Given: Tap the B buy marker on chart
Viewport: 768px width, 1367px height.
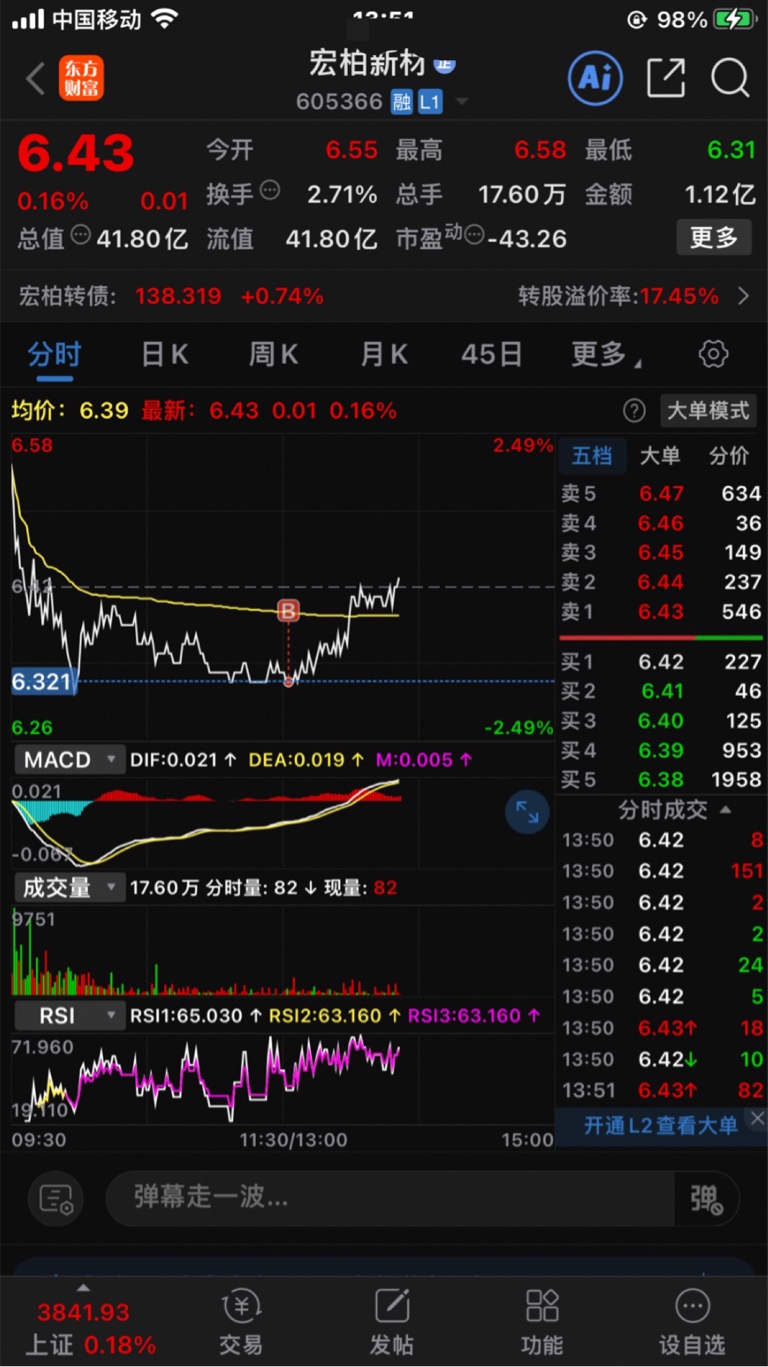Looking at the screenshot, I should point(288,610).
